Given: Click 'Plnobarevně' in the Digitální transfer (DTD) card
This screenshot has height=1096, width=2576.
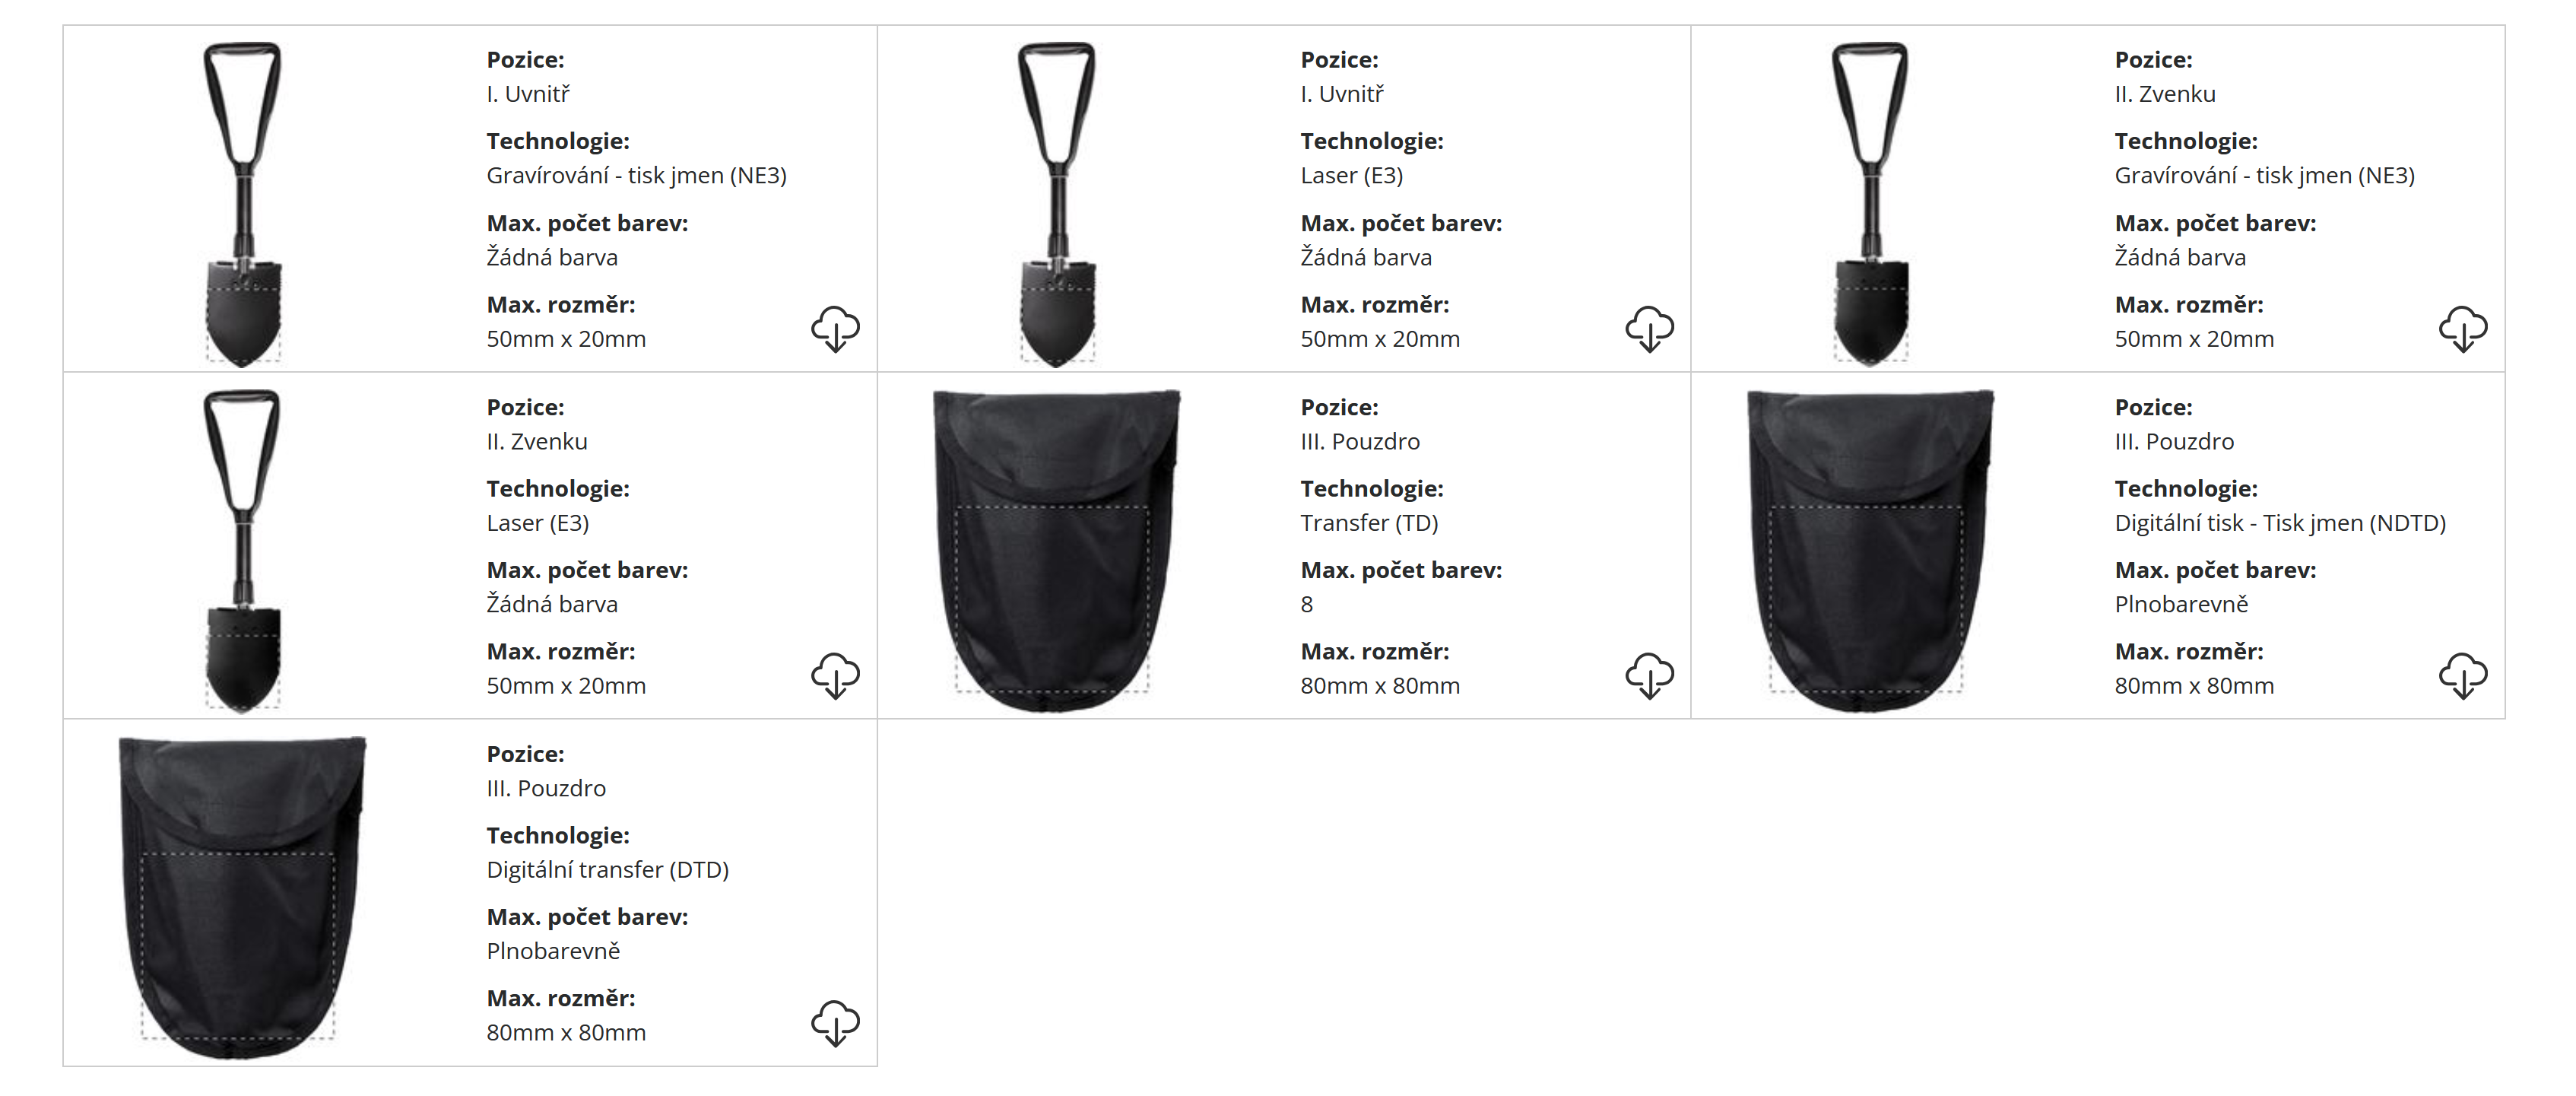Looking at the screenshot, I should (x=553, y=951).
